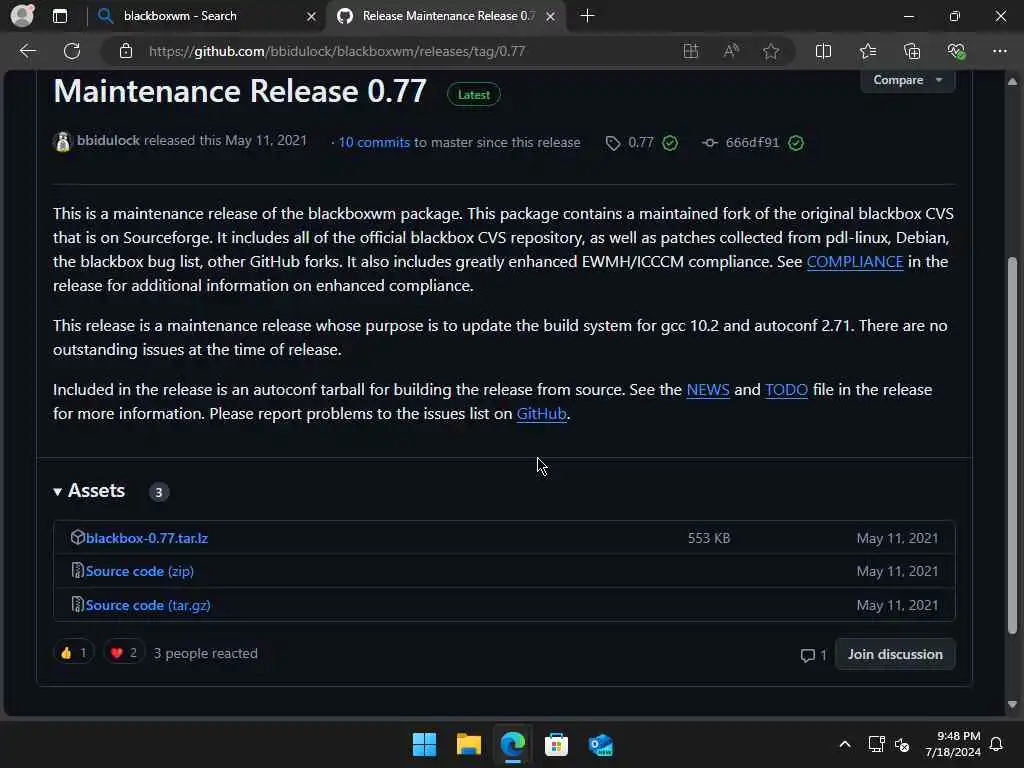
Task: Show verification status next to tag 0.77
Action: coord(670,143)
